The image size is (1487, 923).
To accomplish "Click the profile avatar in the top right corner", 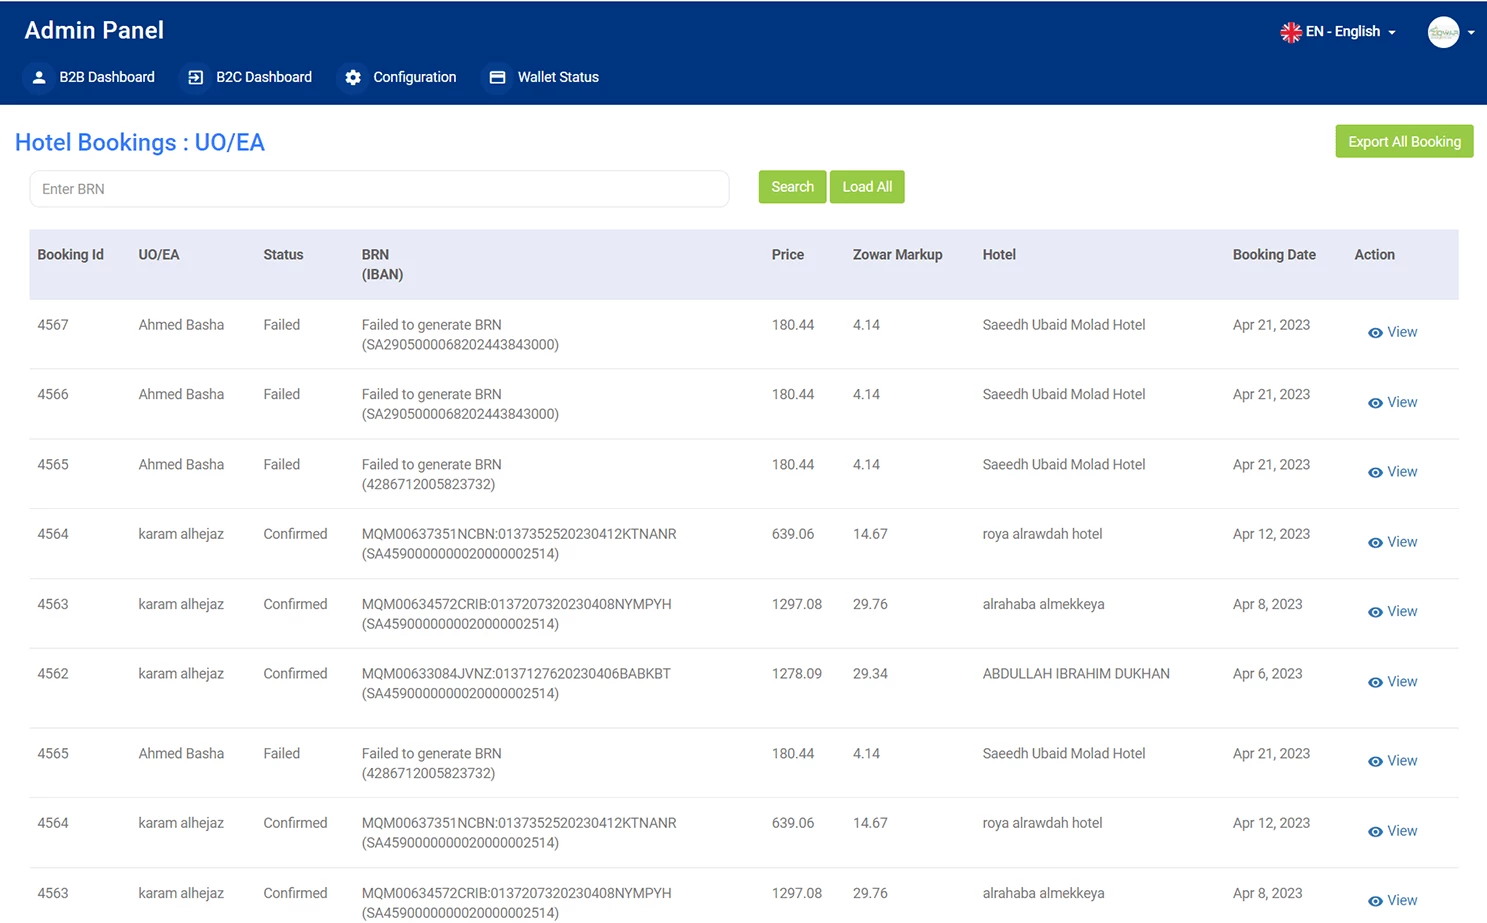I will pyautogui.click(x=1444, y=31).
